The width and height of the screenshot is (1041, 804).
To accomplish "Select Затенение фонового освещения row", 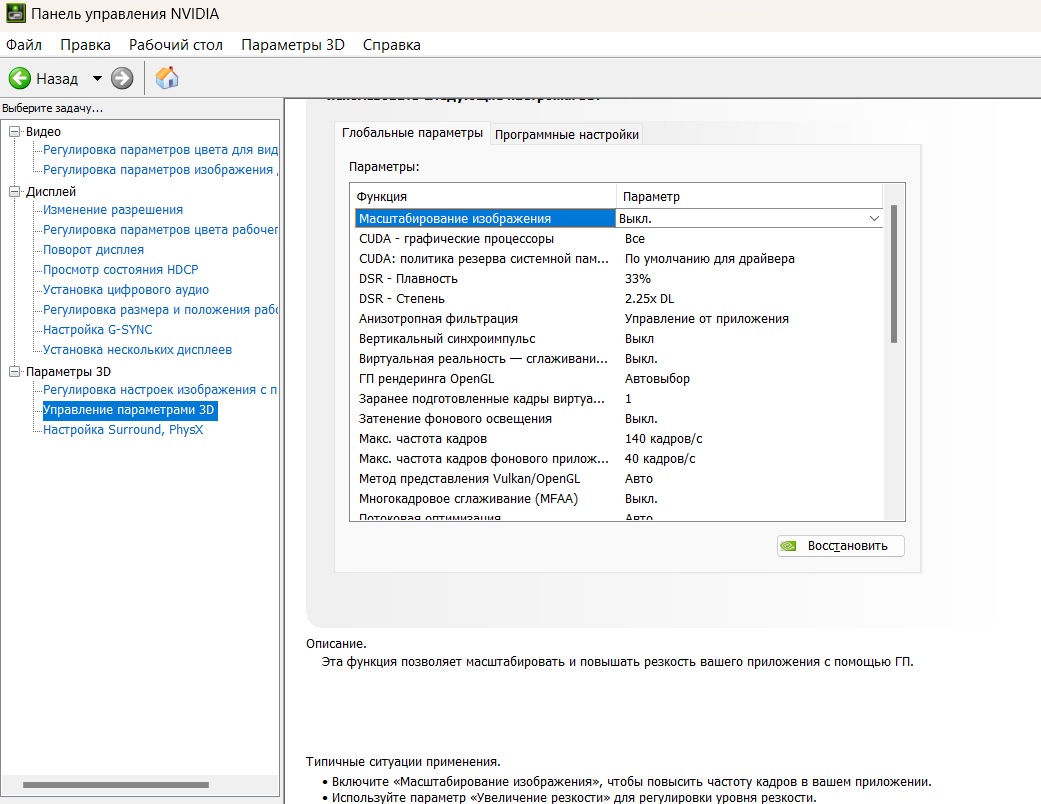I will click(619, 418).
